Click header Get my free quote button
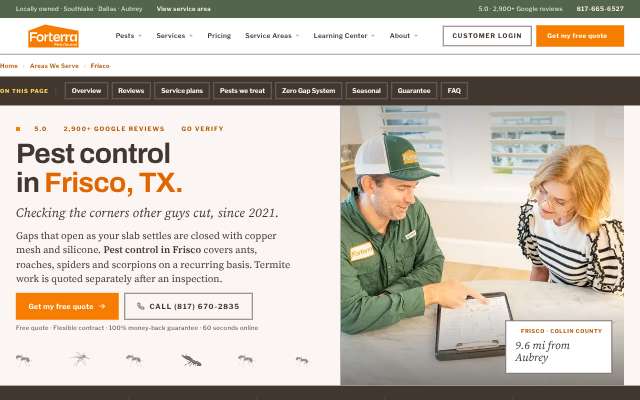This screenshot has width=640, height=400. (x=580, y=36)
